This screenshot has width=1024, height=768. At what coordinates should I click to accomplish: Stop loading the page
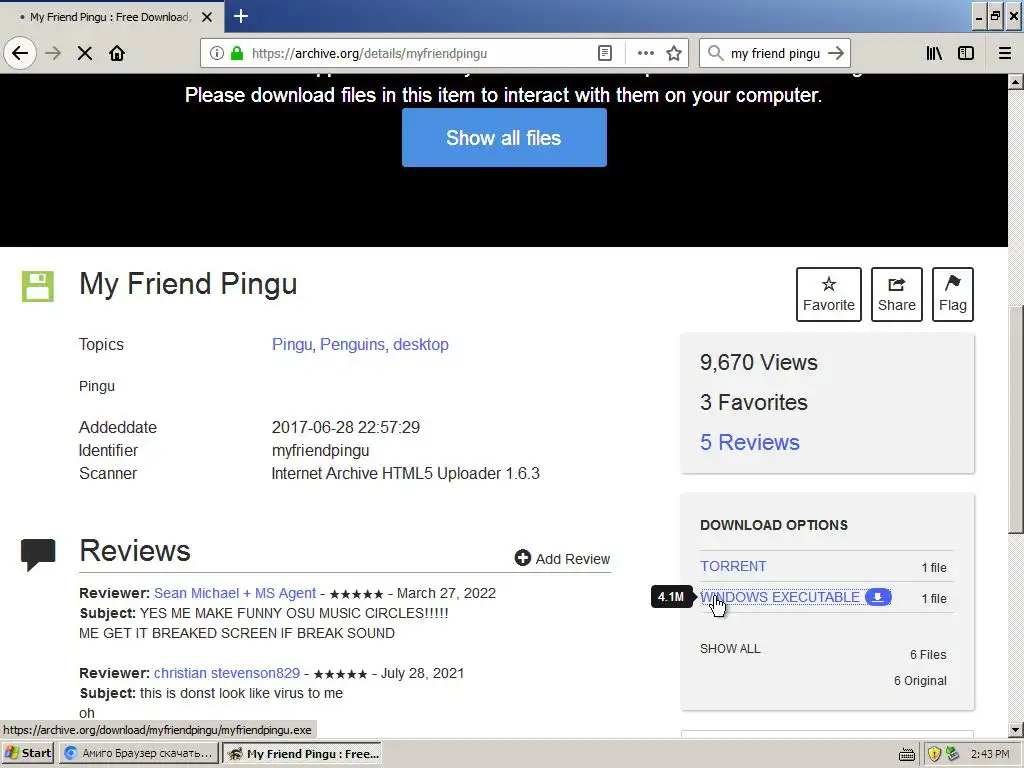pyautogui.click(x=85, y=54)
